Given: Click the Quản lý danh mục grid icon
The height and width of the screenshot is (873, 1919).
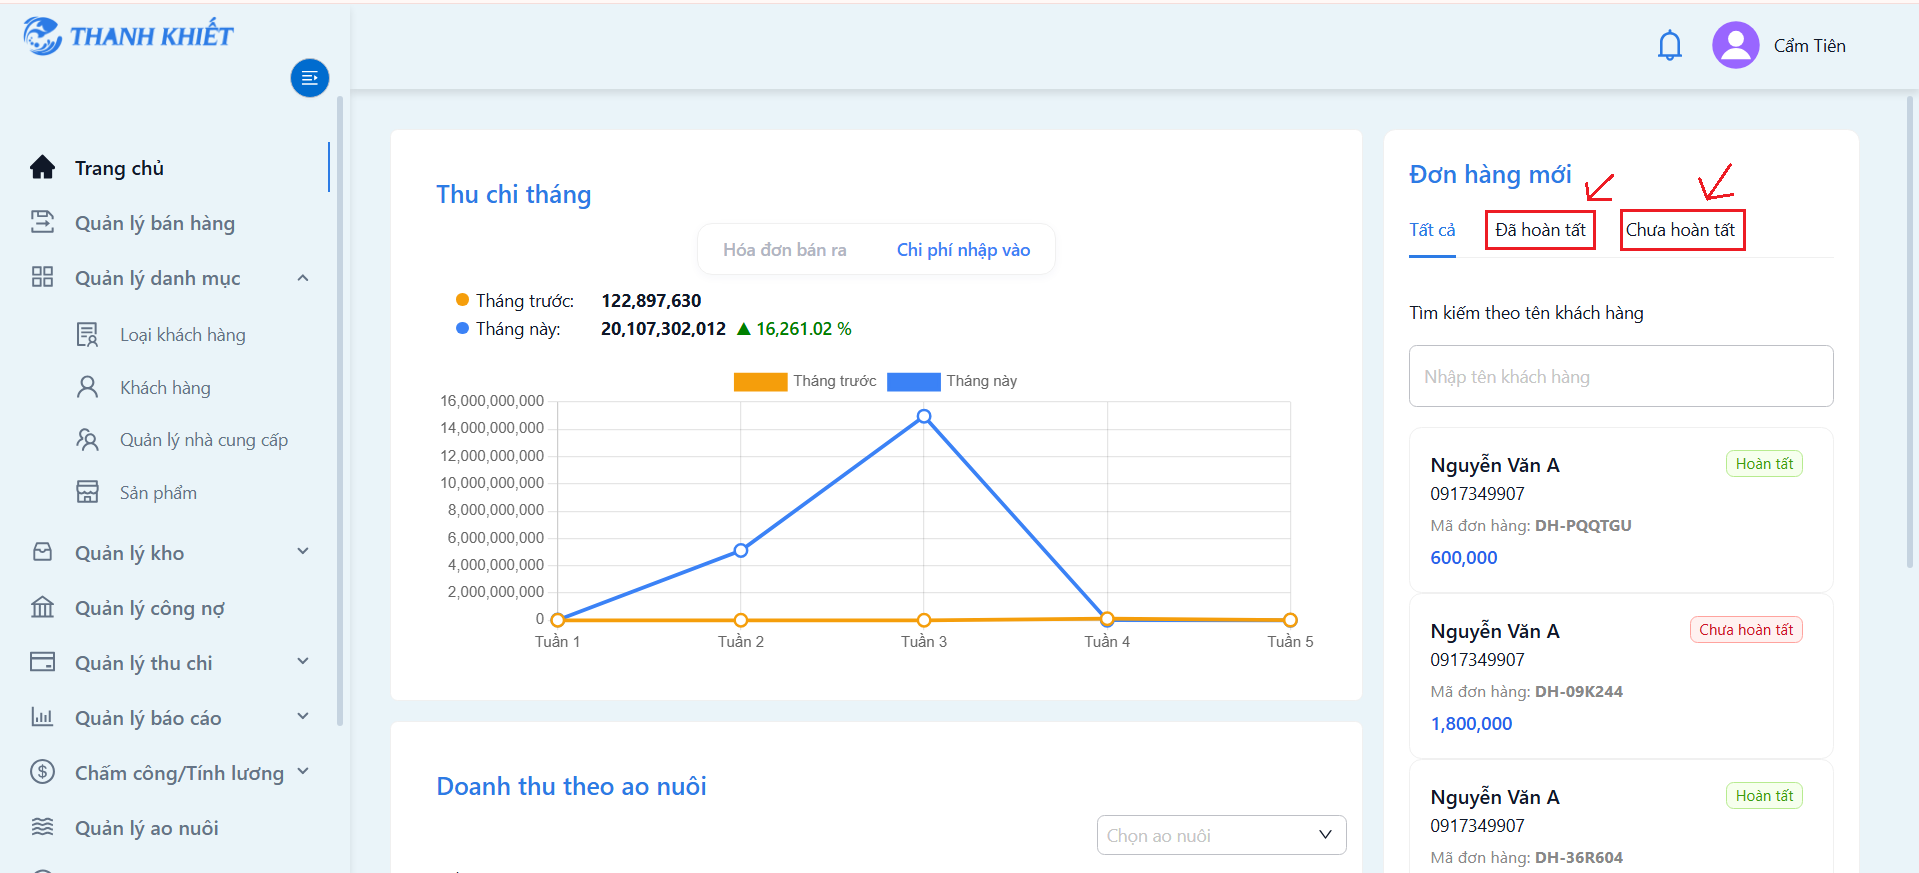Looking at the screenshot, I should coord(42,277).
